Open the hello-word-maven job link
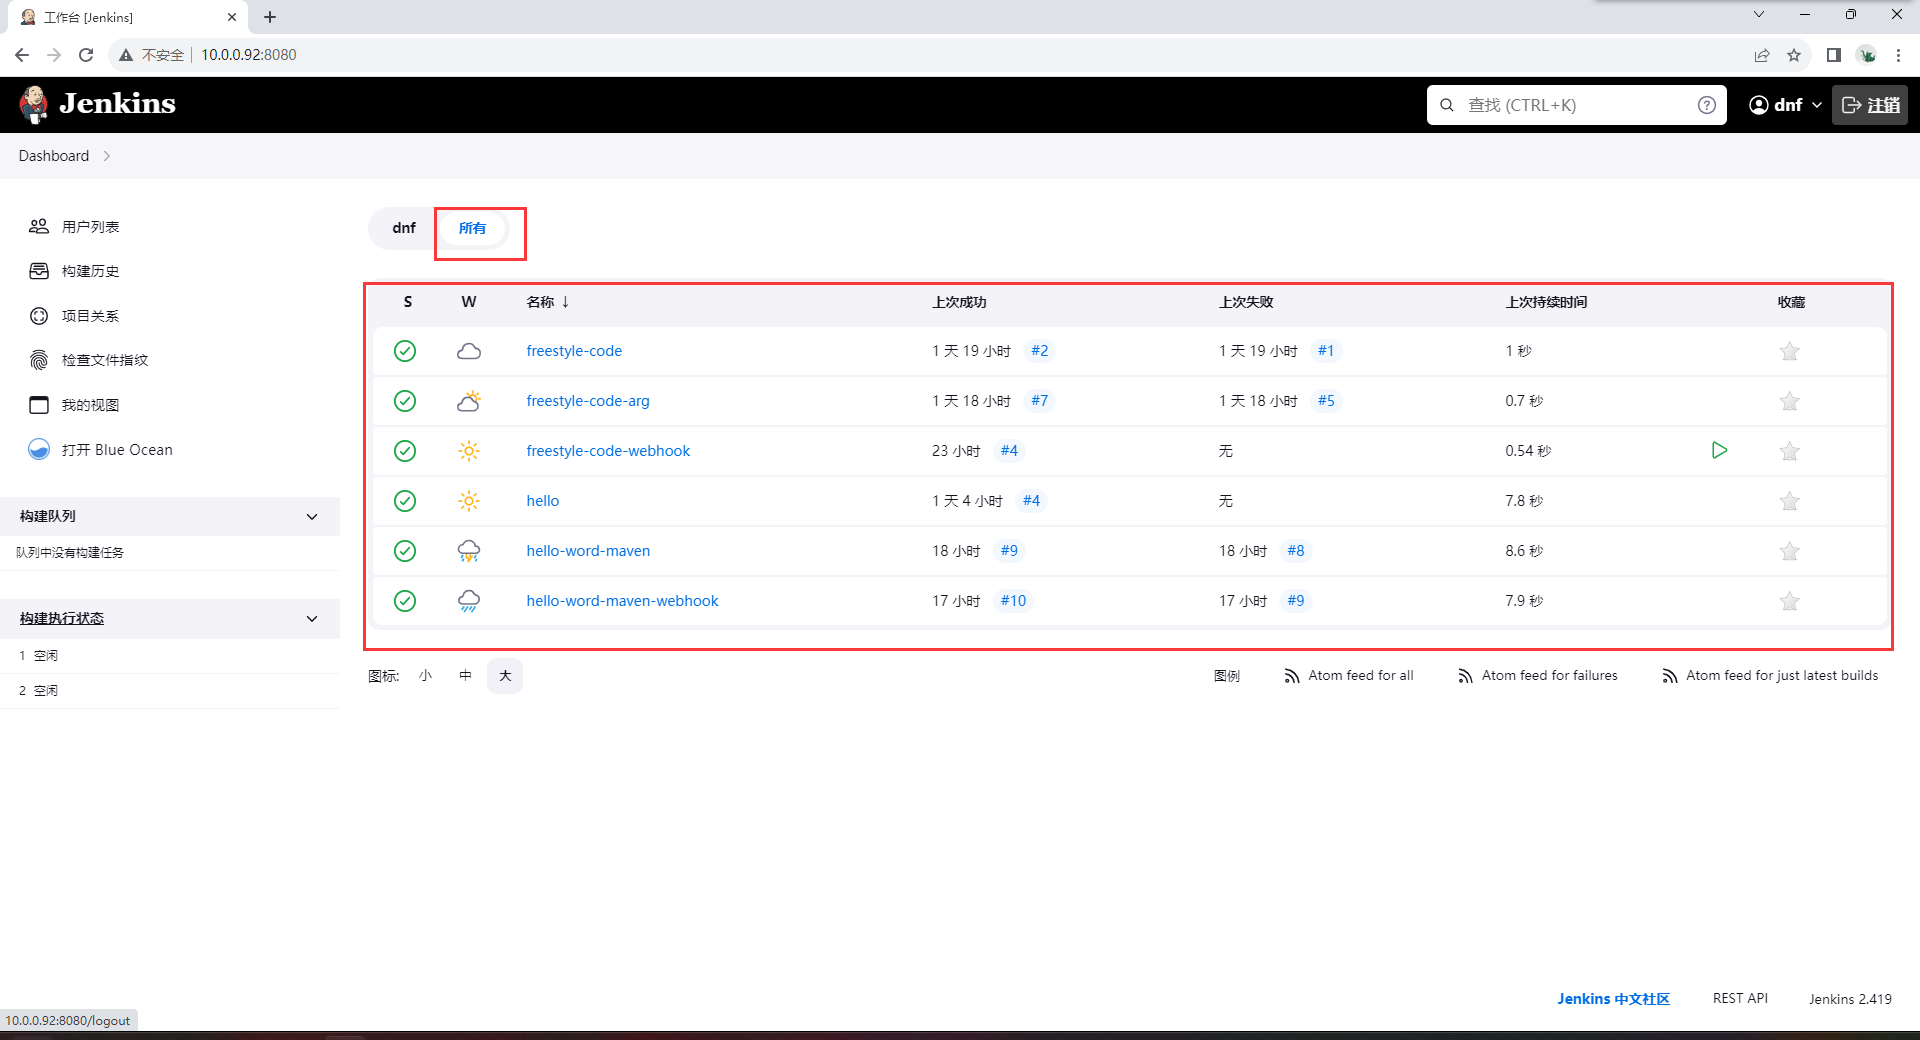Screen dimensions: 1920x1040 click(588, 551)
